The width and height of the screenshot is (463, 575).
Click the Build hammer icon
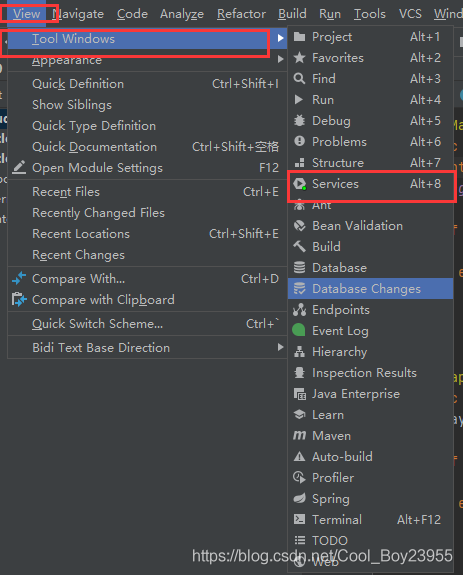click(x=300, y=246)
